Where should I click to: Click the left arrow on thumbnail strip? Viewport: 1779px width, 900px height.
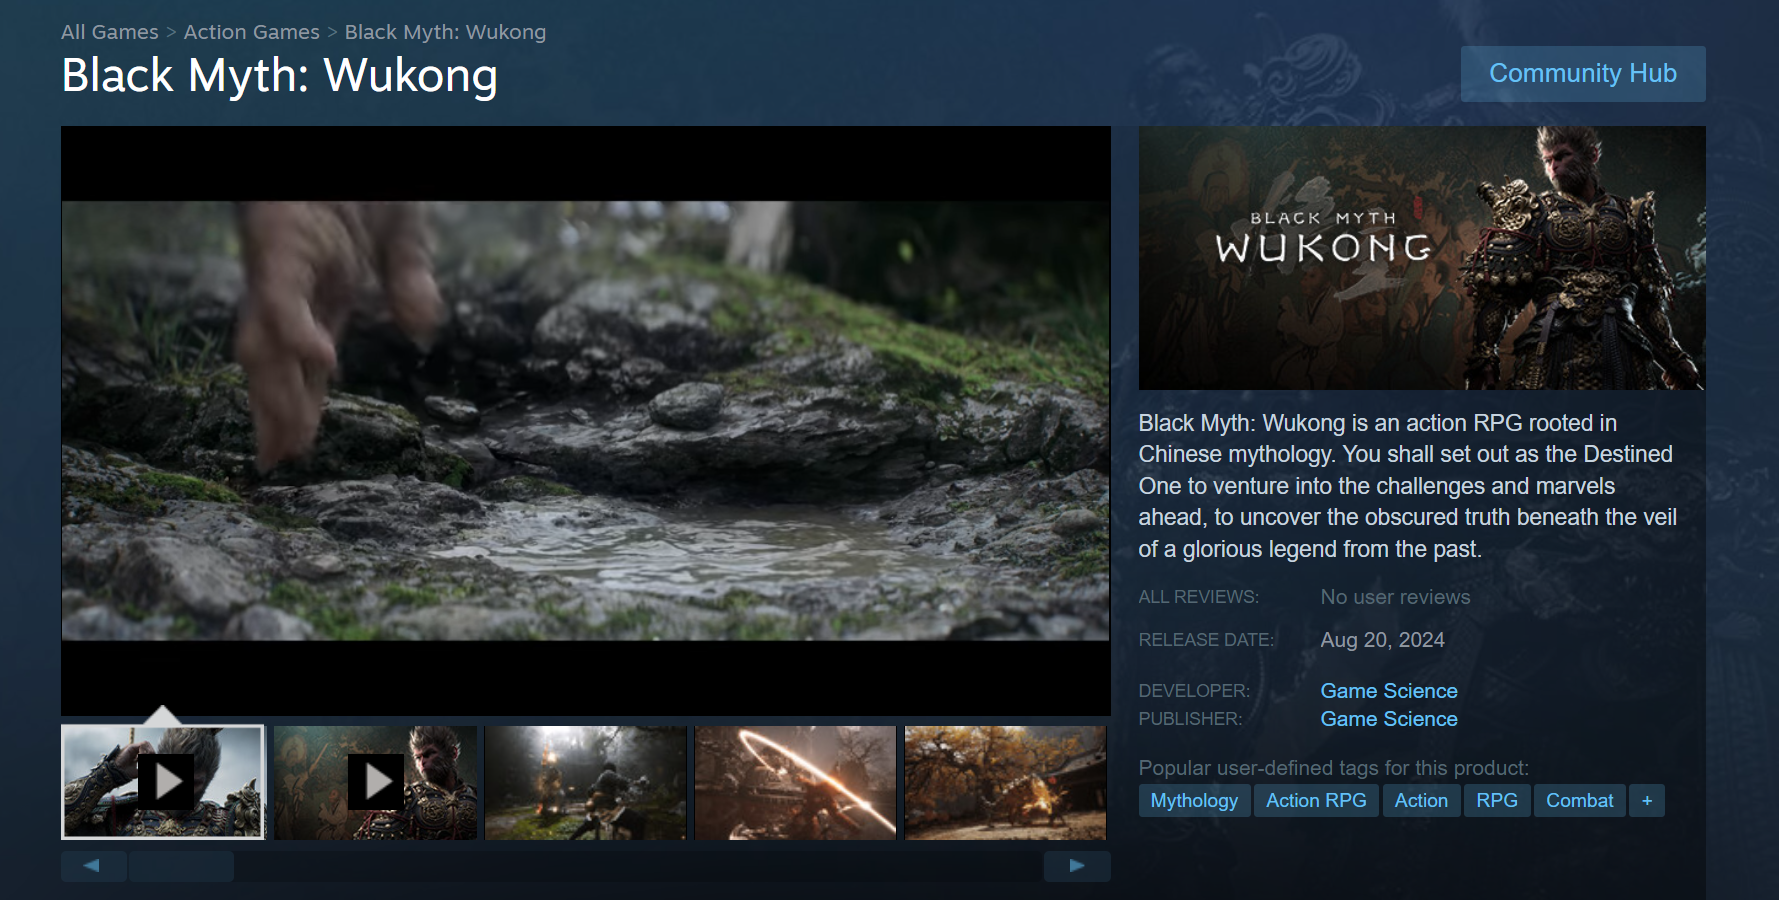click(x=93, y=866)
